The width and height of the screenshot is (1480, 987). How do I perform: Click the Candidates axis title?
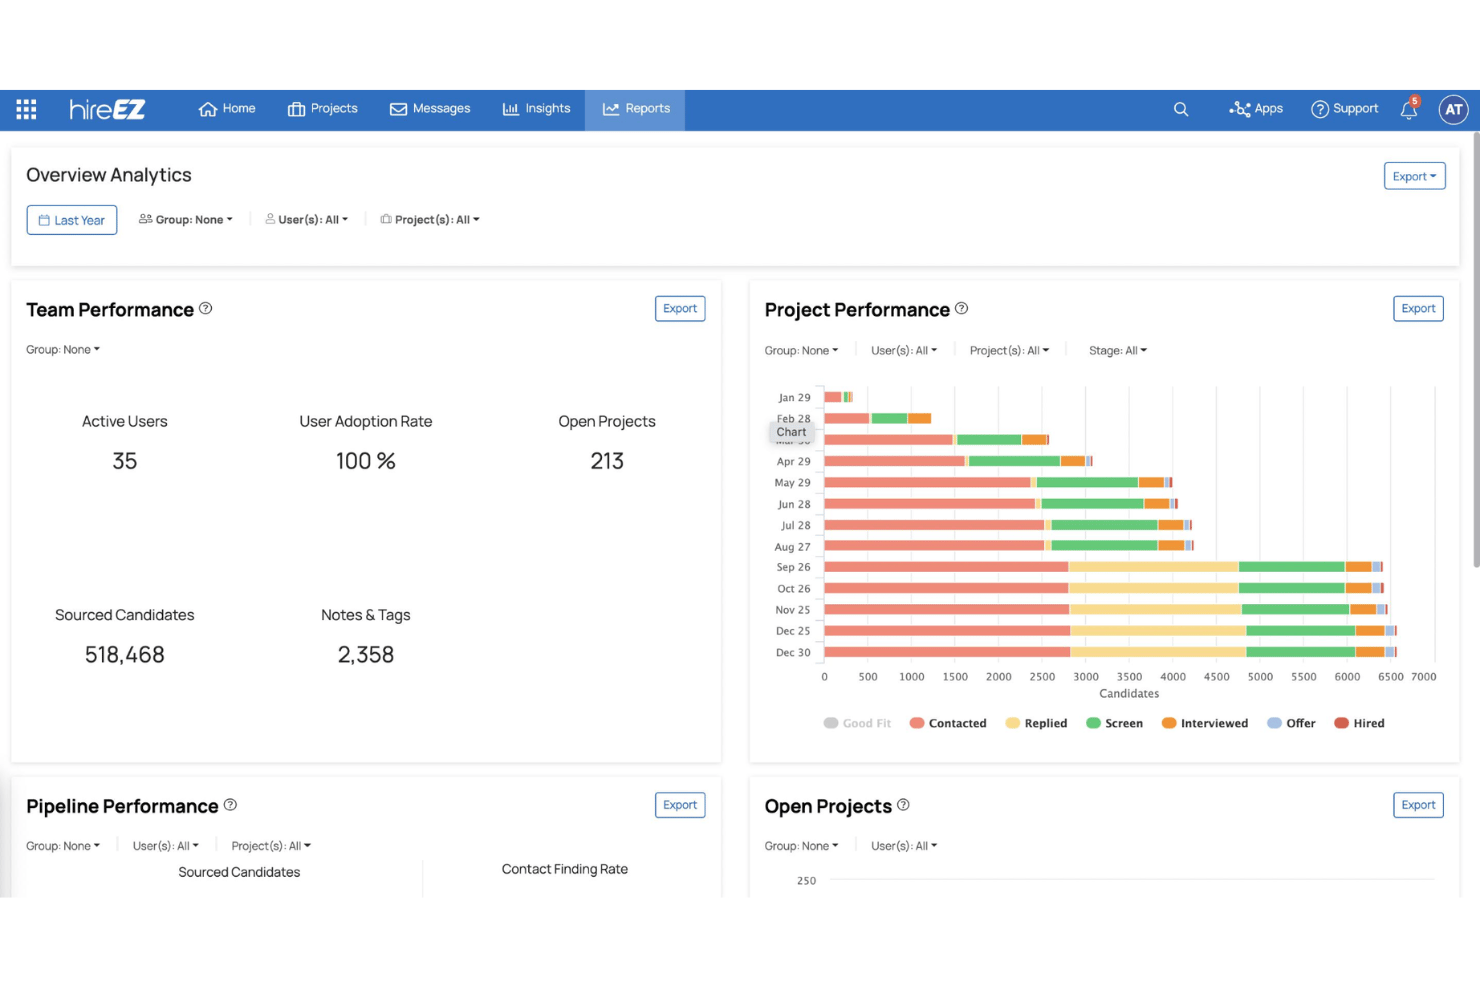coord(1129,694)
